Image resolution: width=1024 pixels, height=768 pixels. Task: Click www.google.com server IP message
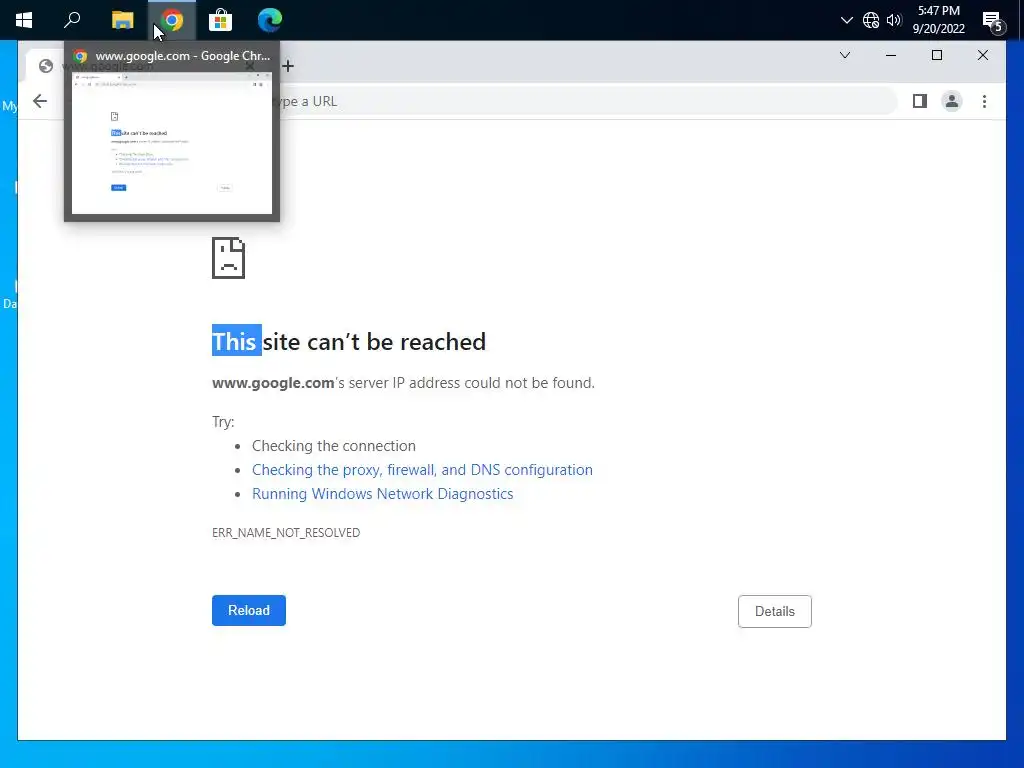coord(403,383)
